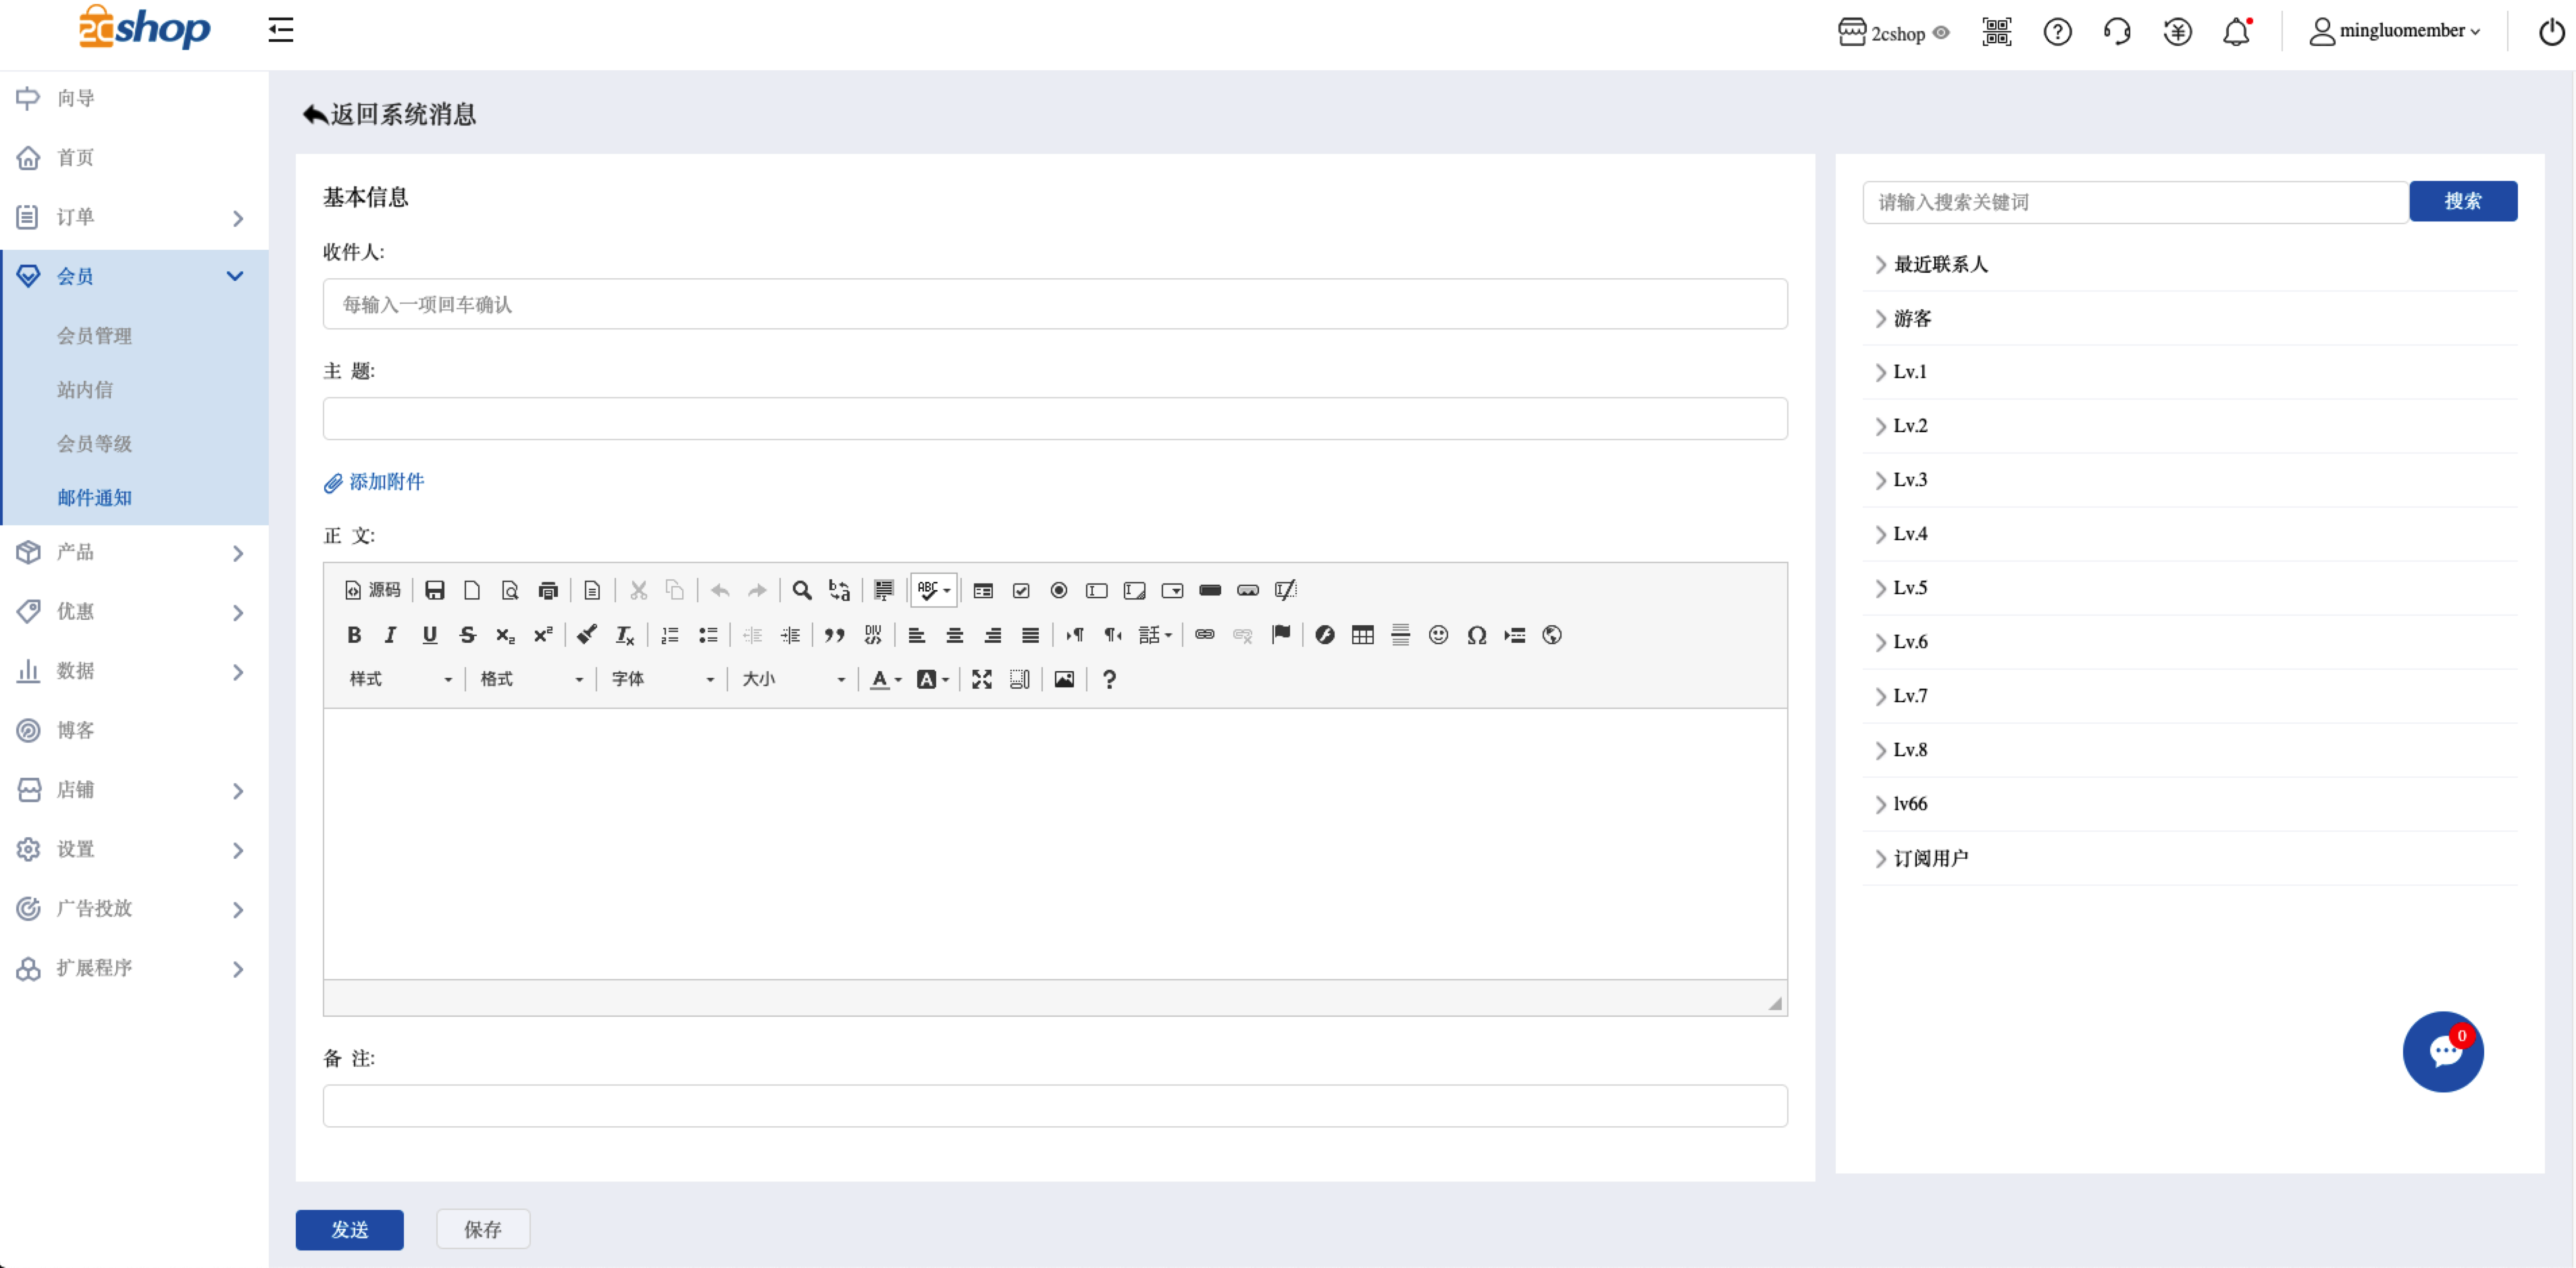Insert a bulleted list
The width and height of the screenshot is (2576, 1268).
[x=708, y=635]
